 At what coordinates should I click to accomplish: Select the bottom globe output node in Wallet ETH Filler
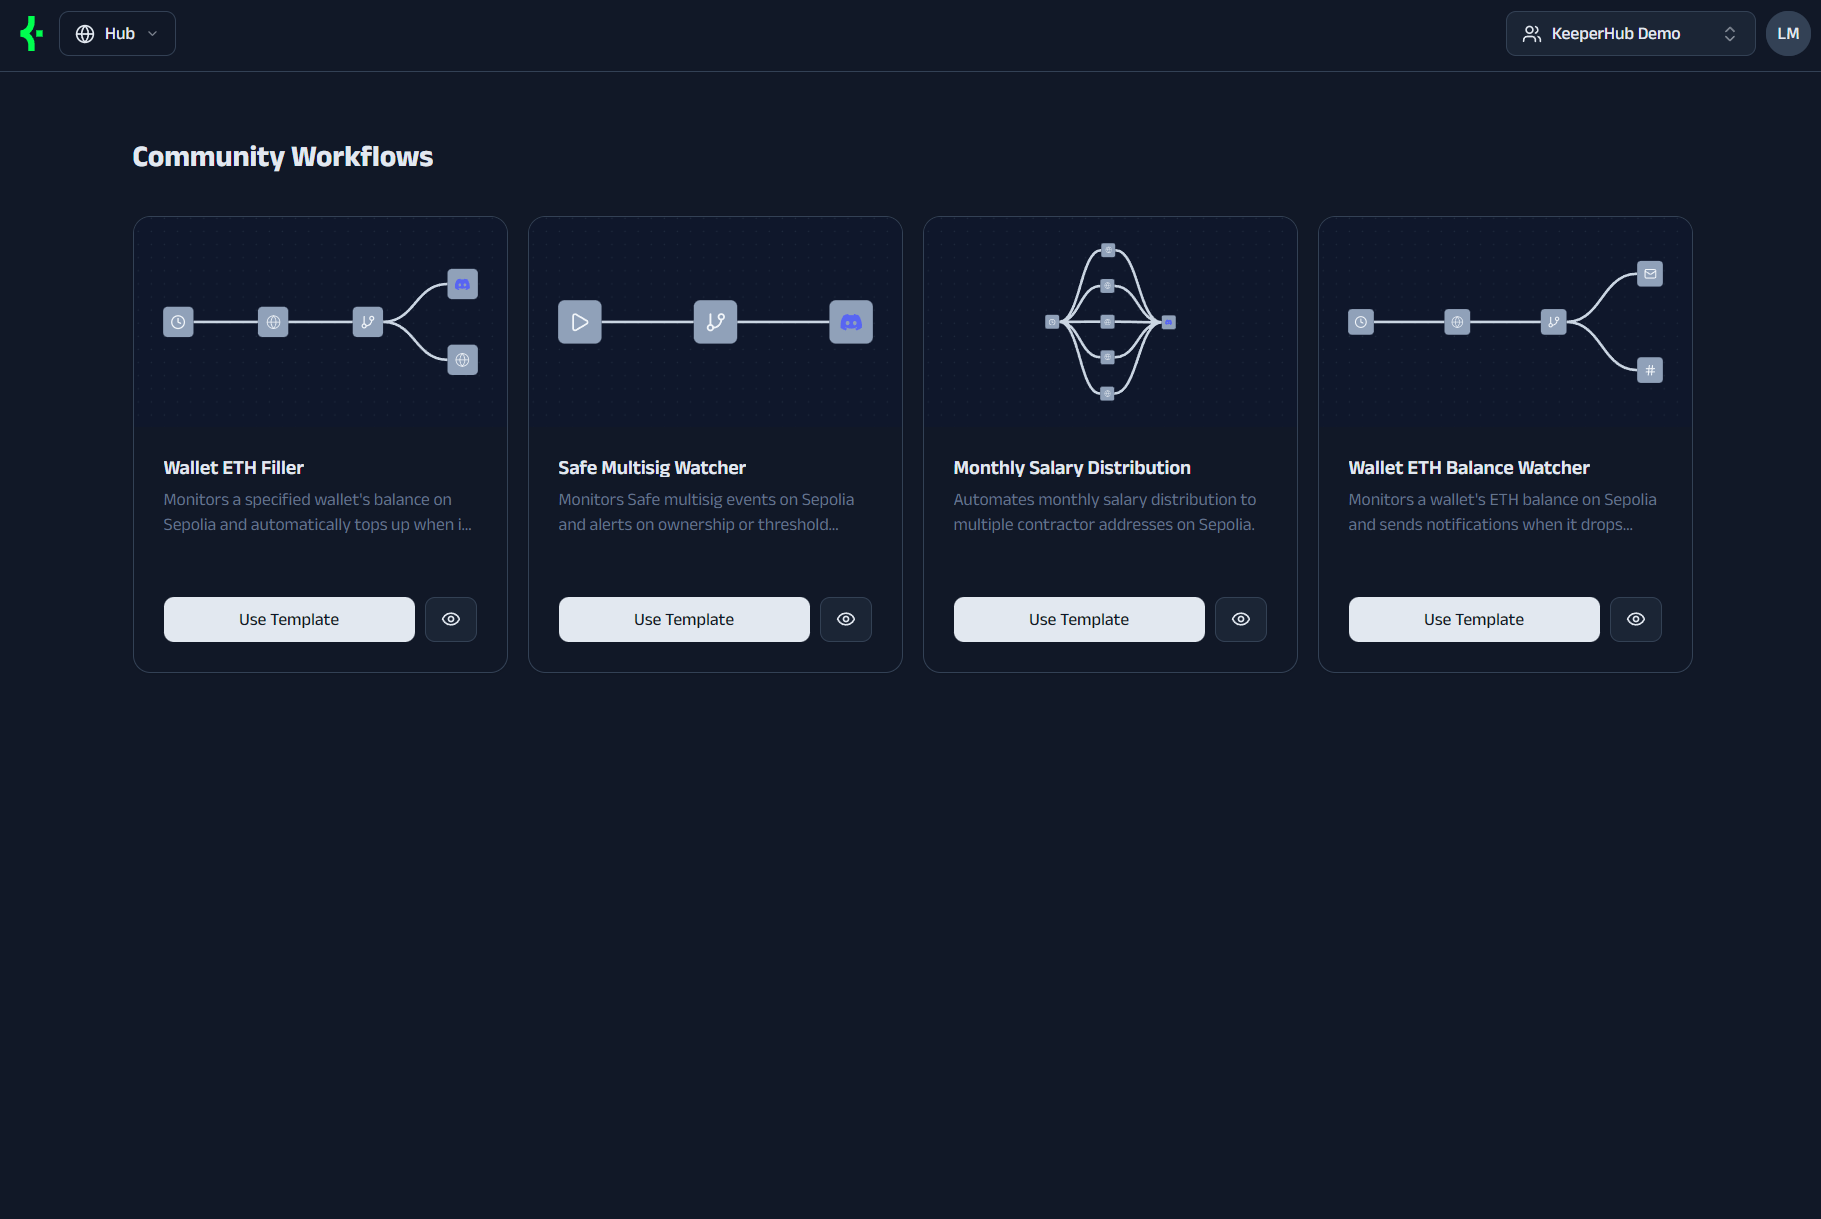[462, 360]
